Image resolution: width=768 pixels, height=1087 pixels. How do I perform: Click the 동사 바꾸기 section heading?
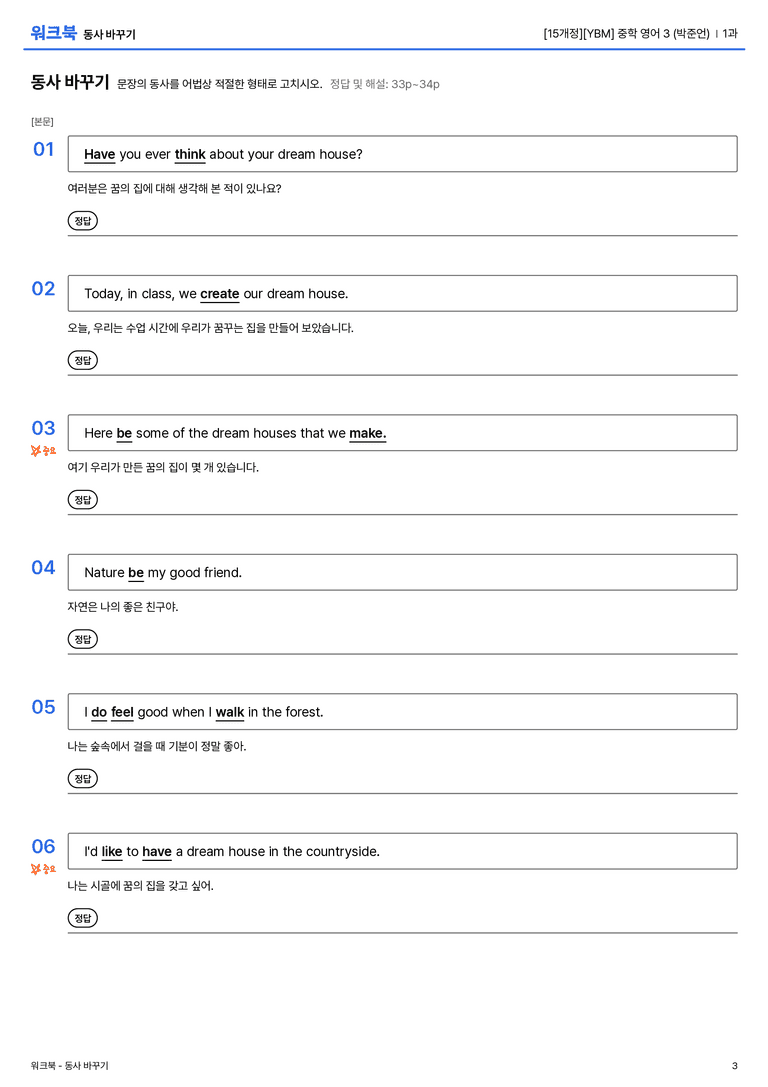tap(69, 82)
